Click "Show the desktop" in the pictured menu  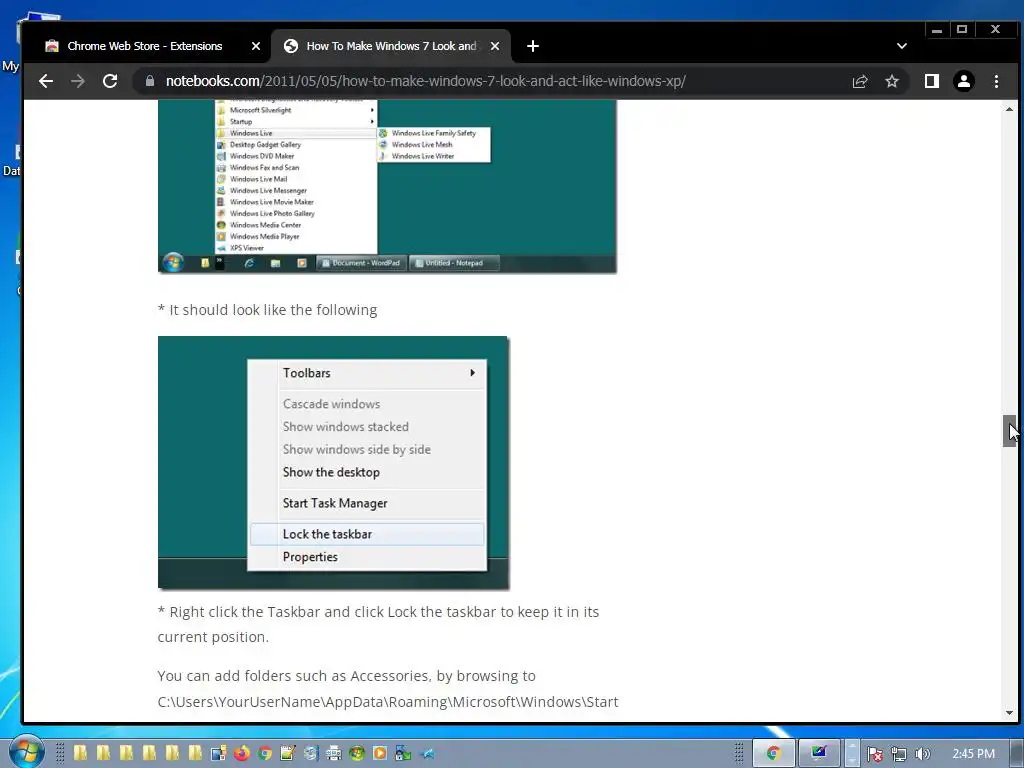point(366,472)
